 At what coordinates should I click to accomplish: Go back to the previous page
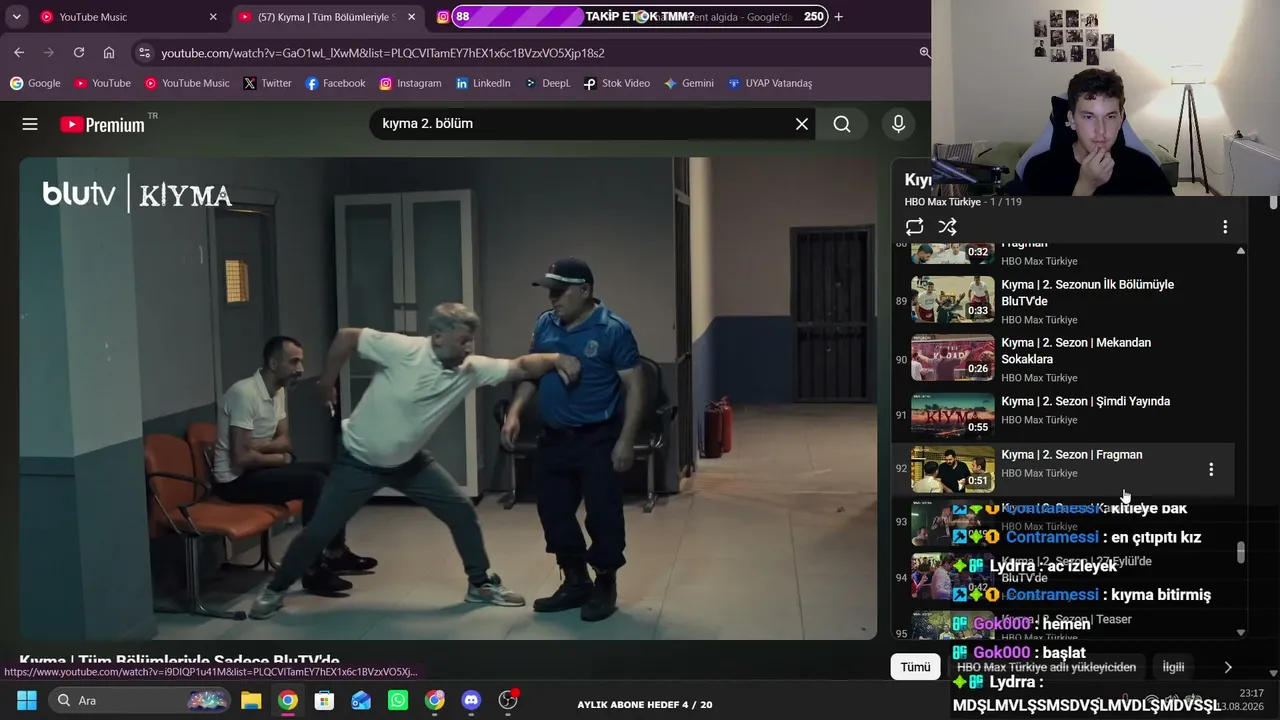click(x=19, y=53)
